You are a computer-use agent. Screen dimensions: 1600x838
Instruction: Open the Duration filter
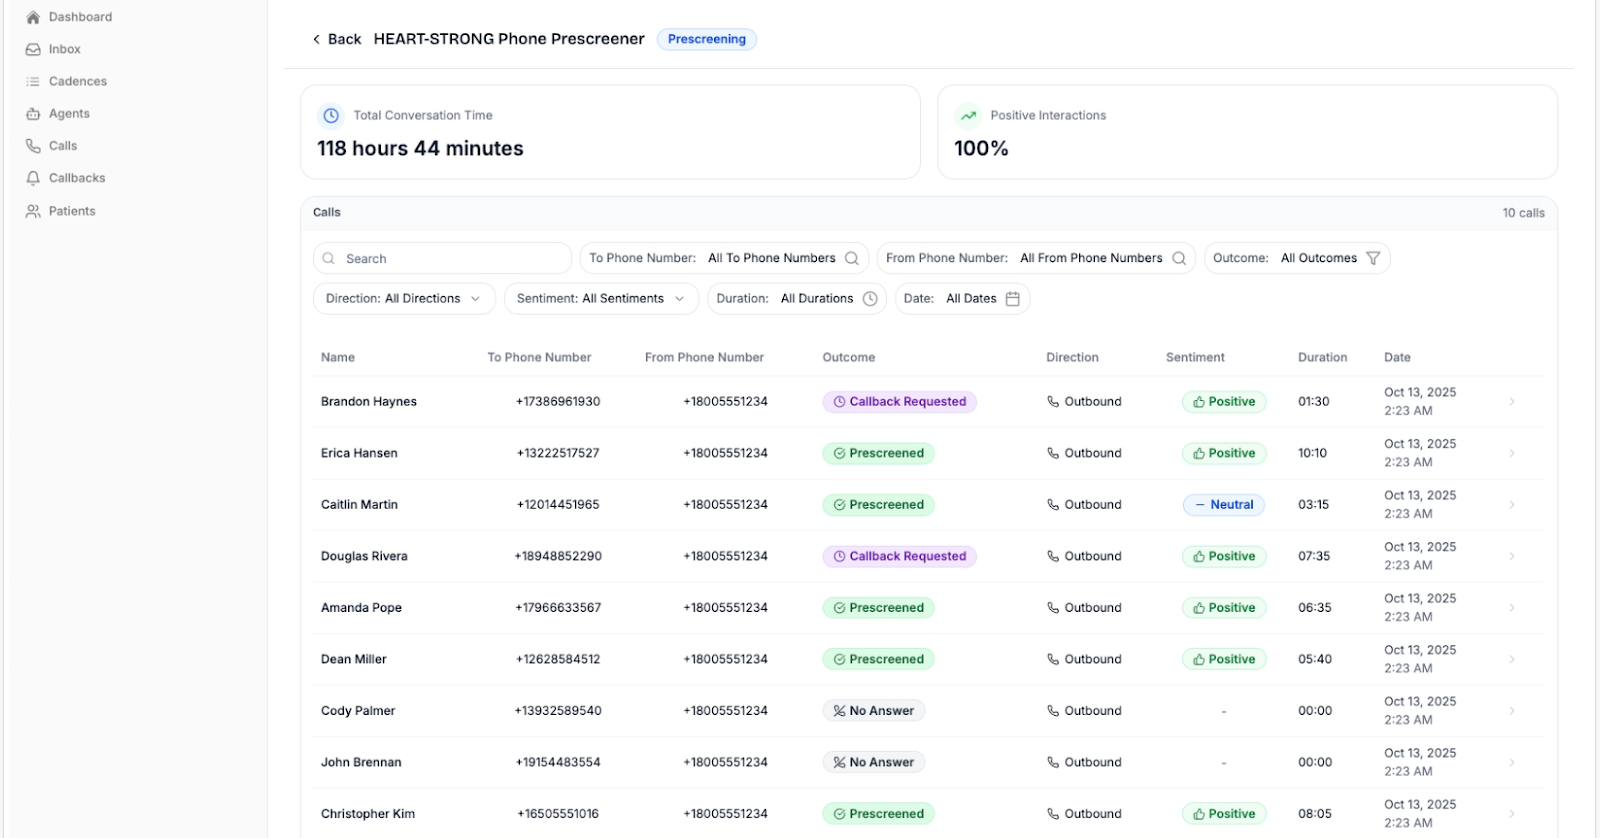click(x=797, y=298)
